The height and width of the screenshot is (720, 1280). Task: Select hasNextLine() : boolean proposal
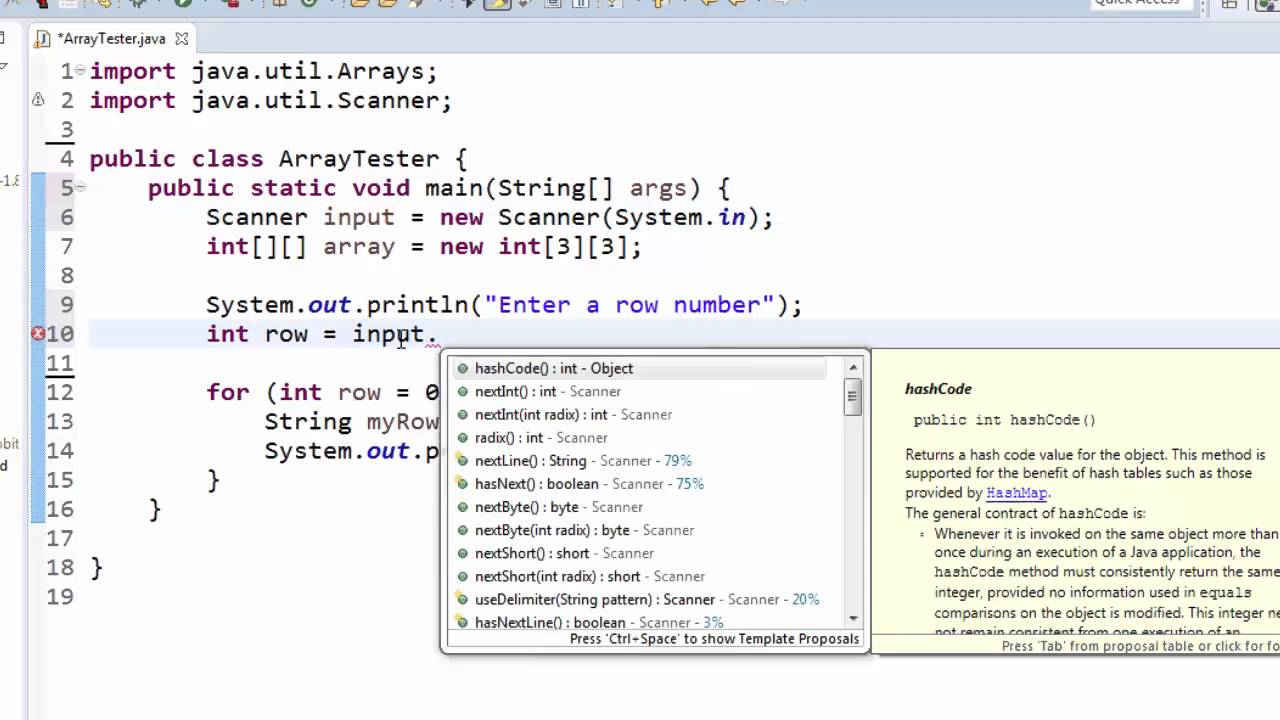[x=640, y=621]
